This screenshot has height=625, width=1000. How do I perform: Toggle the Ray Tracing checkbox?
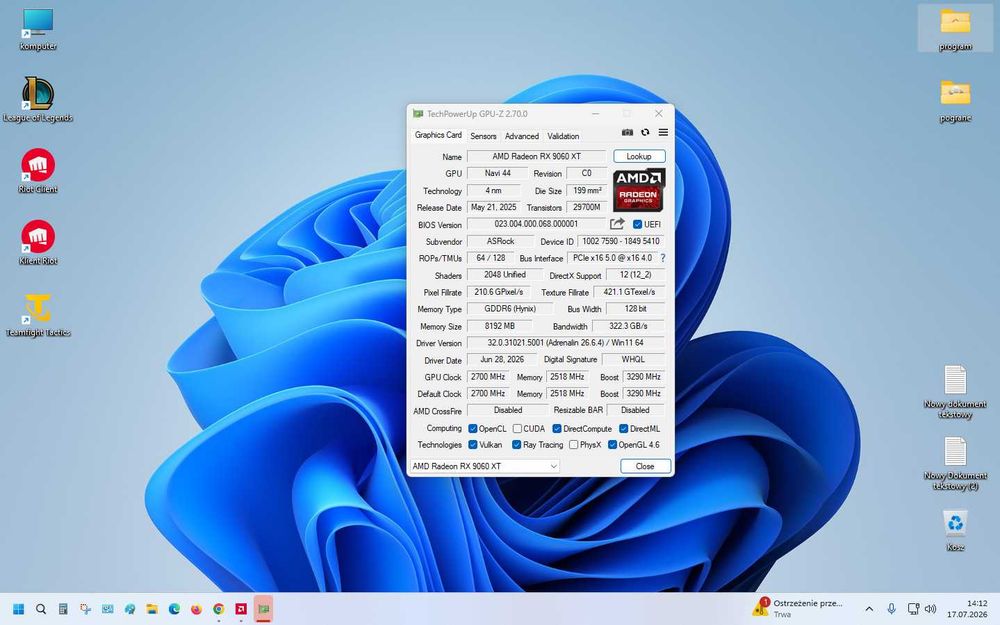click(x=517, y=445)
